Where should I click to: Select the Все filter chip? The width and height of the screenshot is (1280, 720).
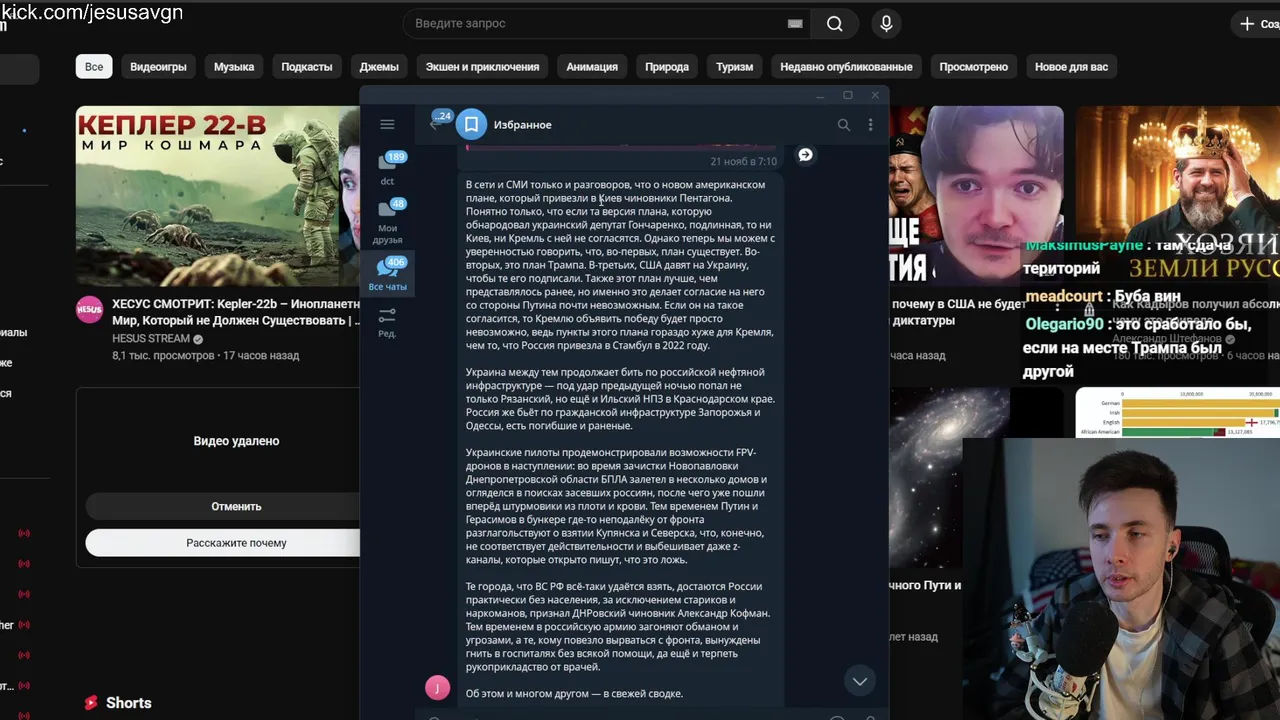point(94,67)
